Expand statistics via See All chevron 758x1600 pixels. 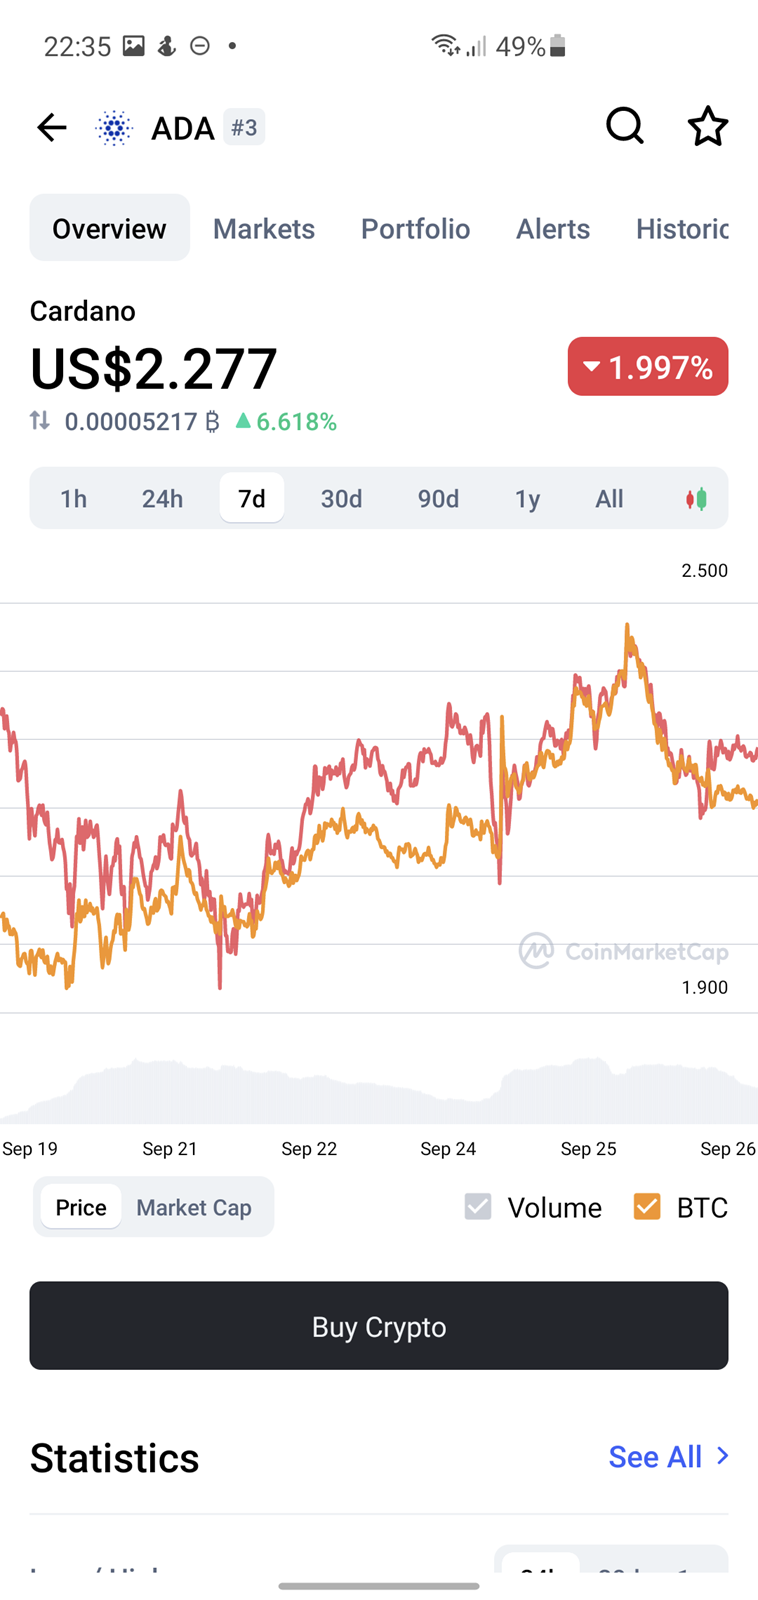723,1456
